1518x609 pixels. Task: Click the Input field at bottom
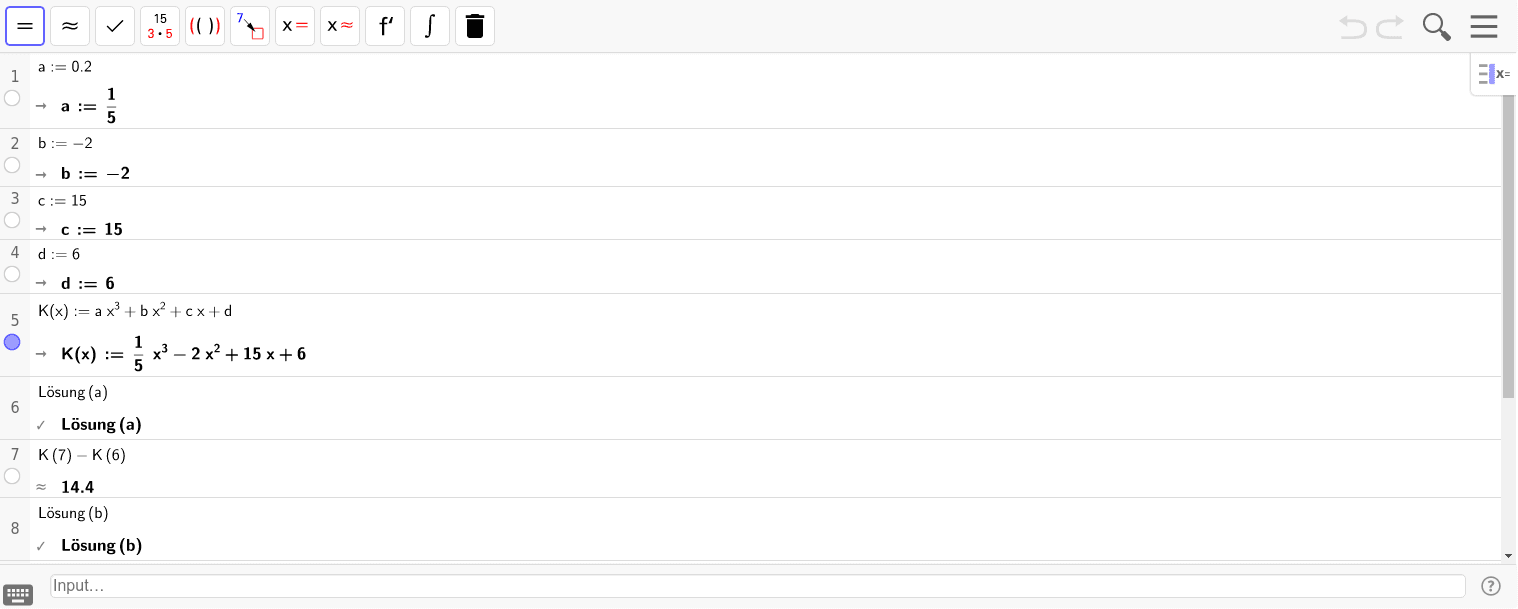758,586
